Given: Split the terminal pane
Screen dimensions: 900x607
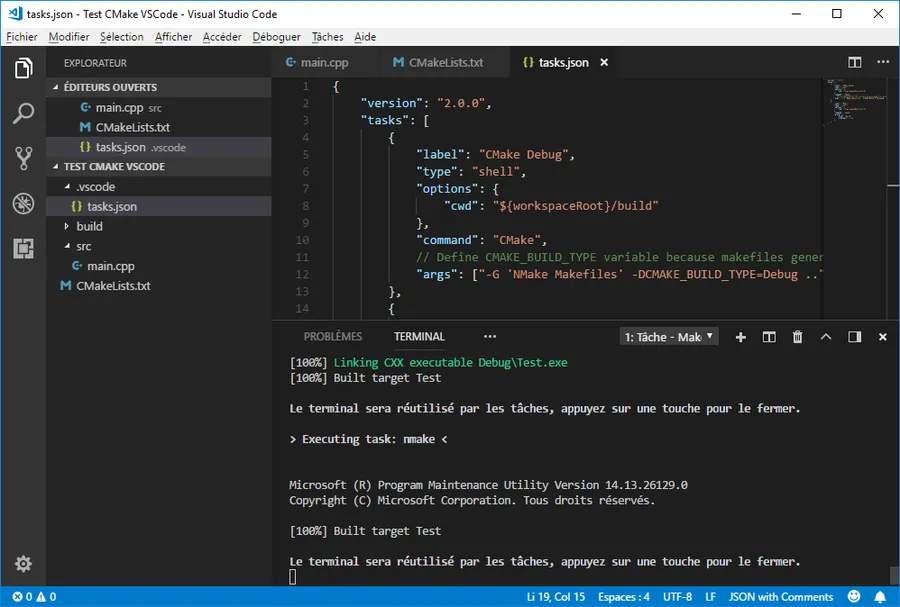Looking at the screenshot, I should [x=769, y=337].
